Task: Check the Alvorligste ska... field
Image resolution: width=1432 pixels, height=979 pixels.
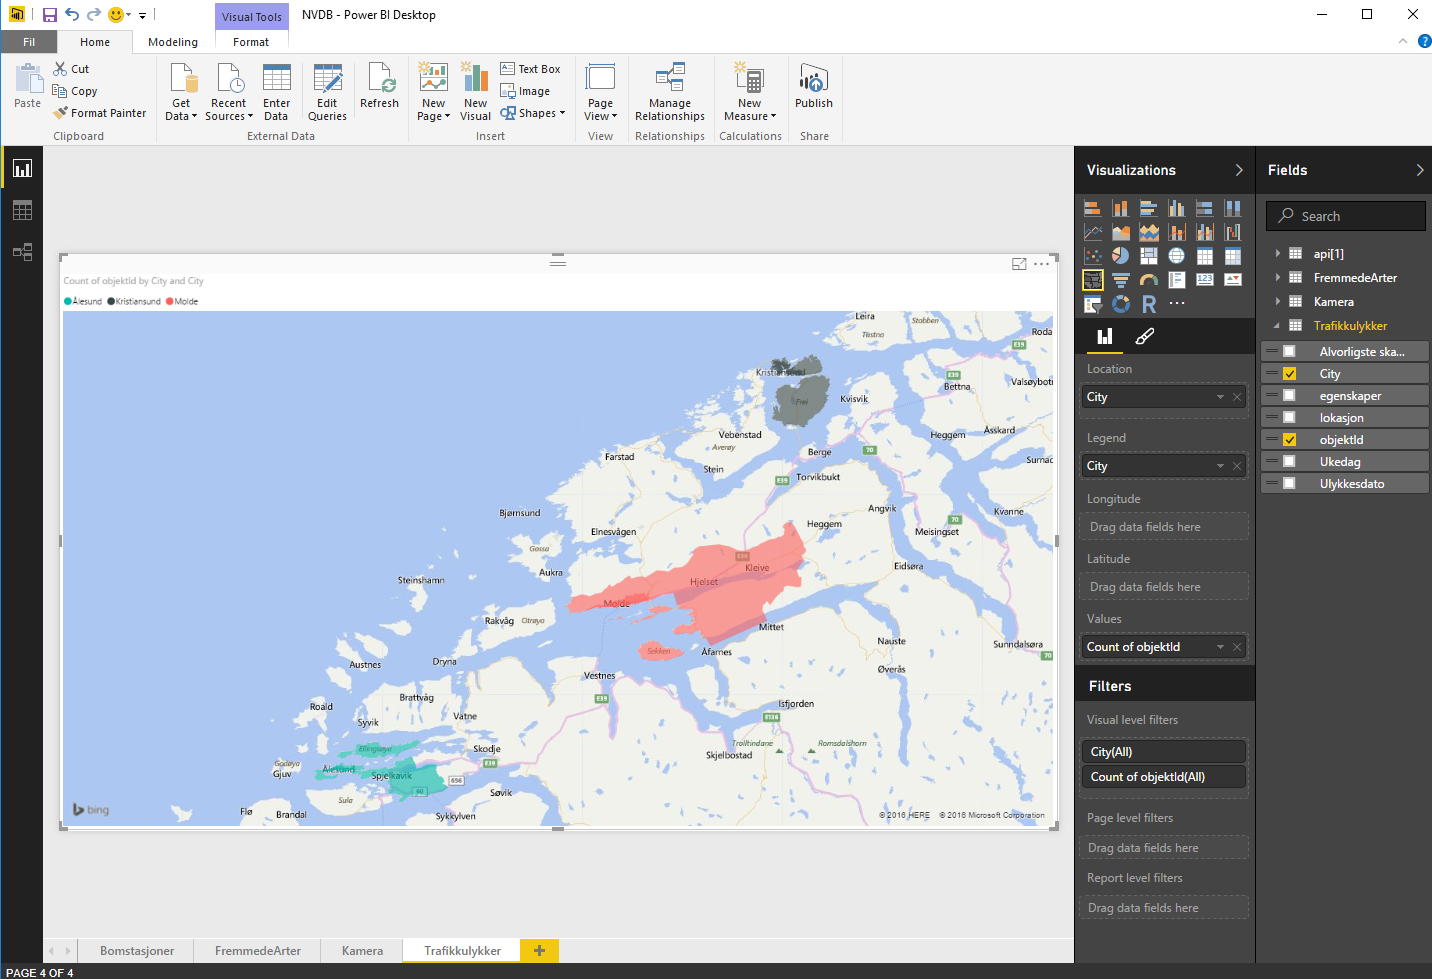Action: (1290, 351)
